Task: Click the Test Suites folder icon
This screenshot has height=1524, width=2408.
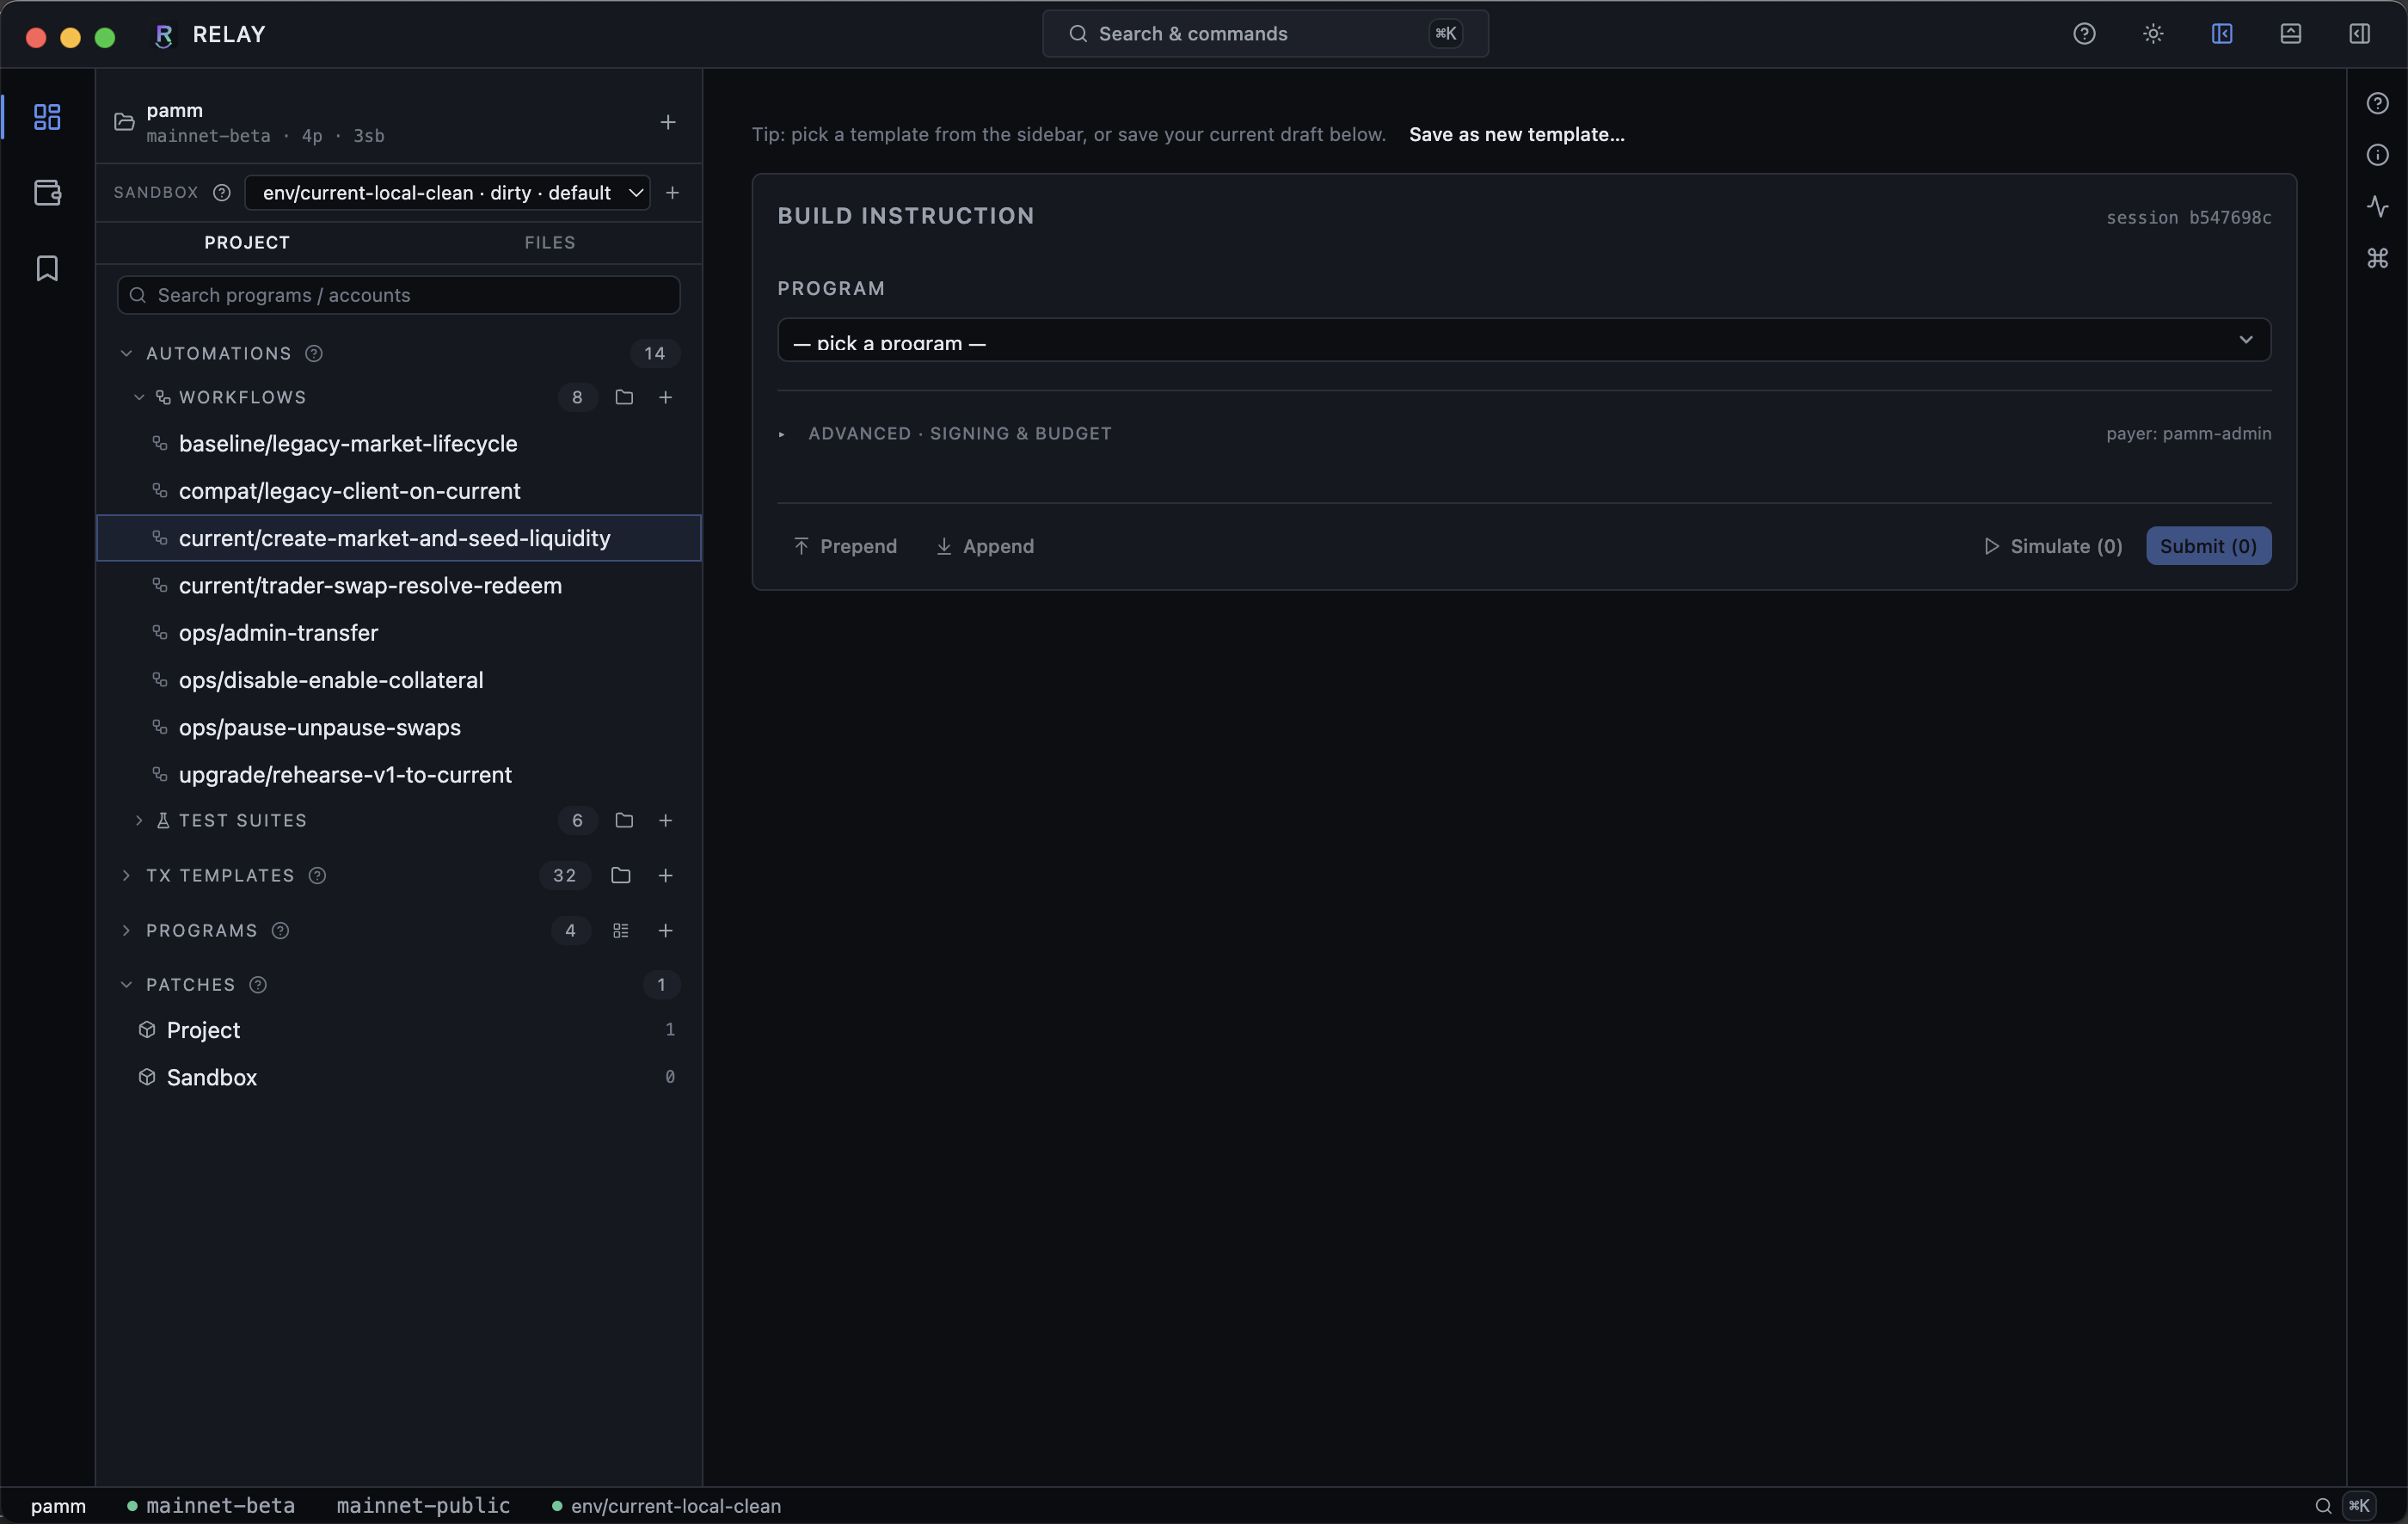Action: 624,820
